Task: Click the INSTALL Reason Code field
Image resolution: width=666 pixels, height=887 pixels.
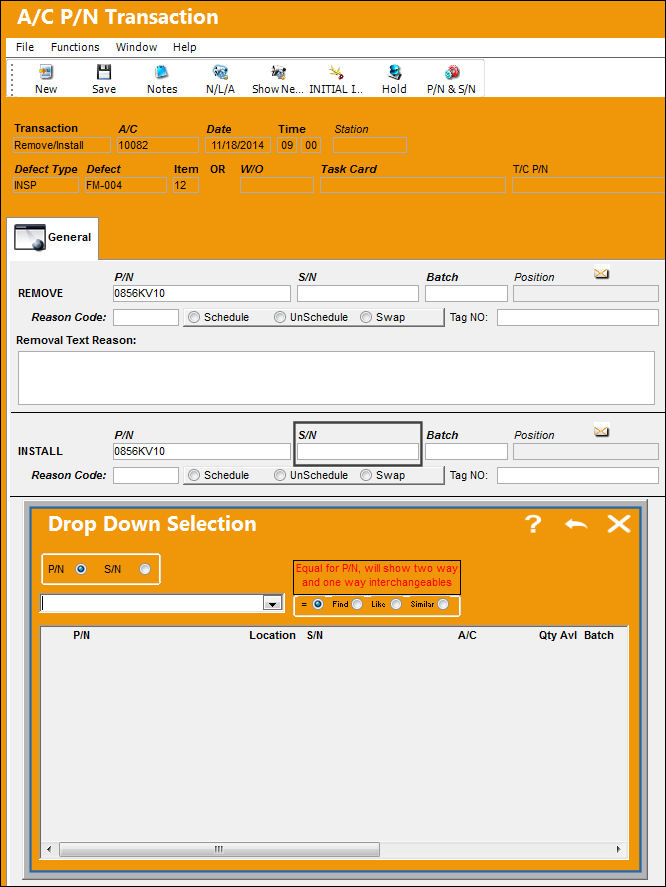Action: coord(145,475)
